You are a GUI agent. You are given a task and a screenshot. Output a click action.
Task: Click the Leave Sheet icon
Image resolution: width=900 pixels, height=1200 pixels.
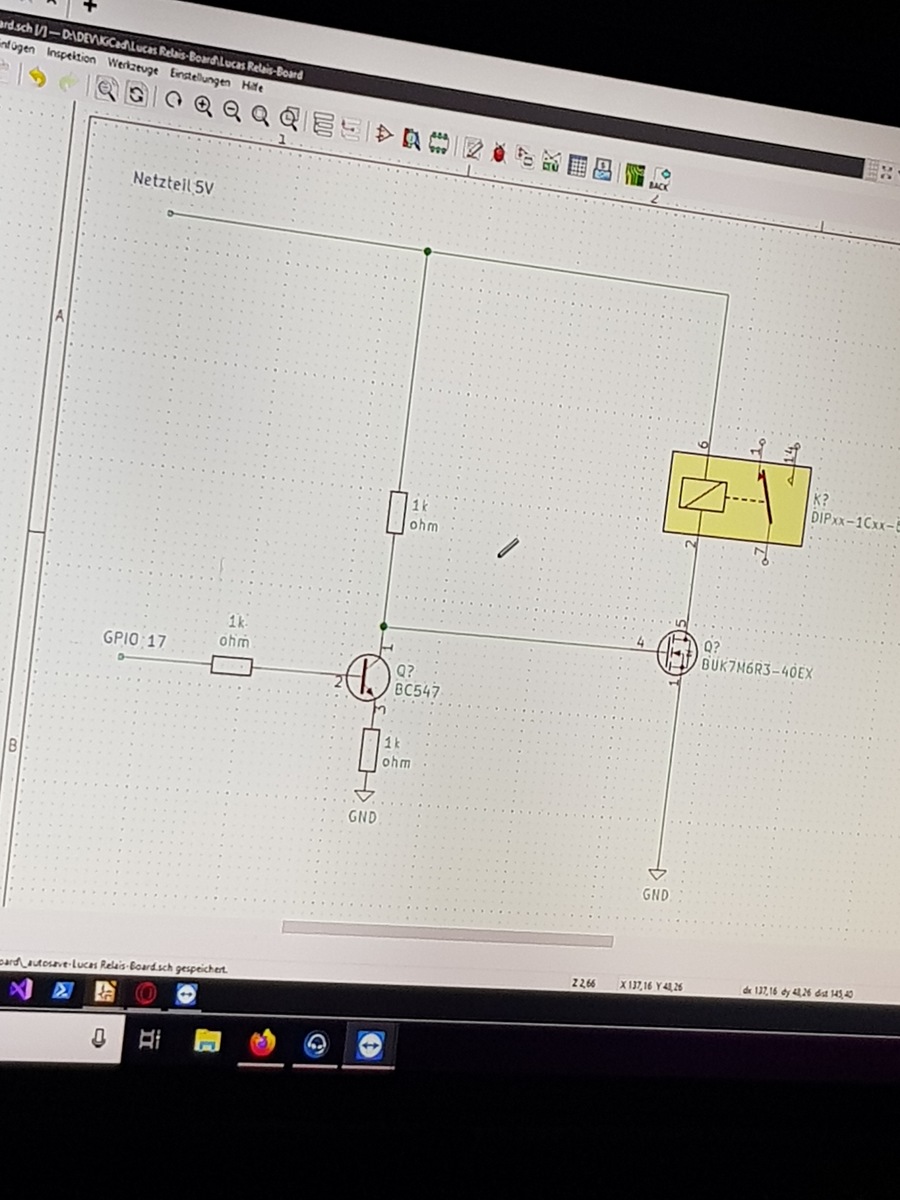click(350, 128)
